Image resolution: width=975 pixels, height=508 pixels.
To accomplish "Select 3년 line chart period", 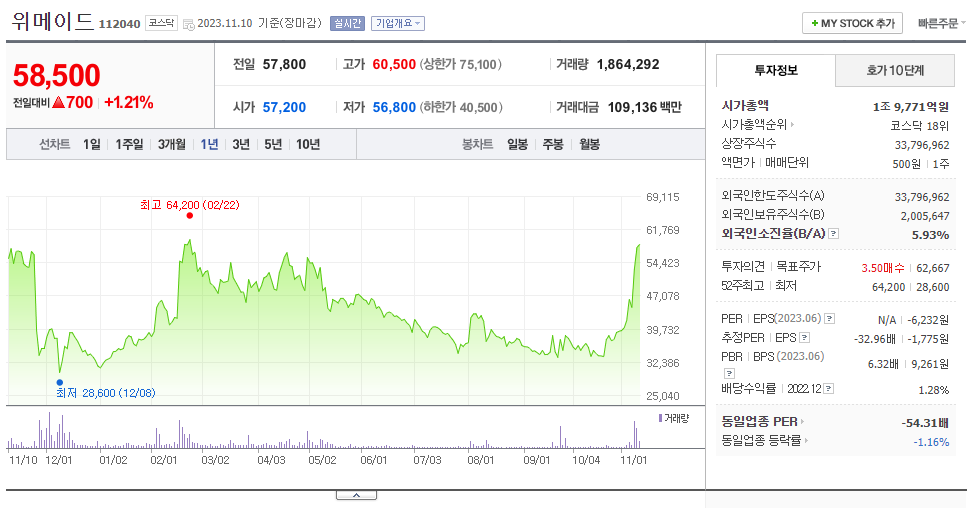I will click(x=241, y=144).
